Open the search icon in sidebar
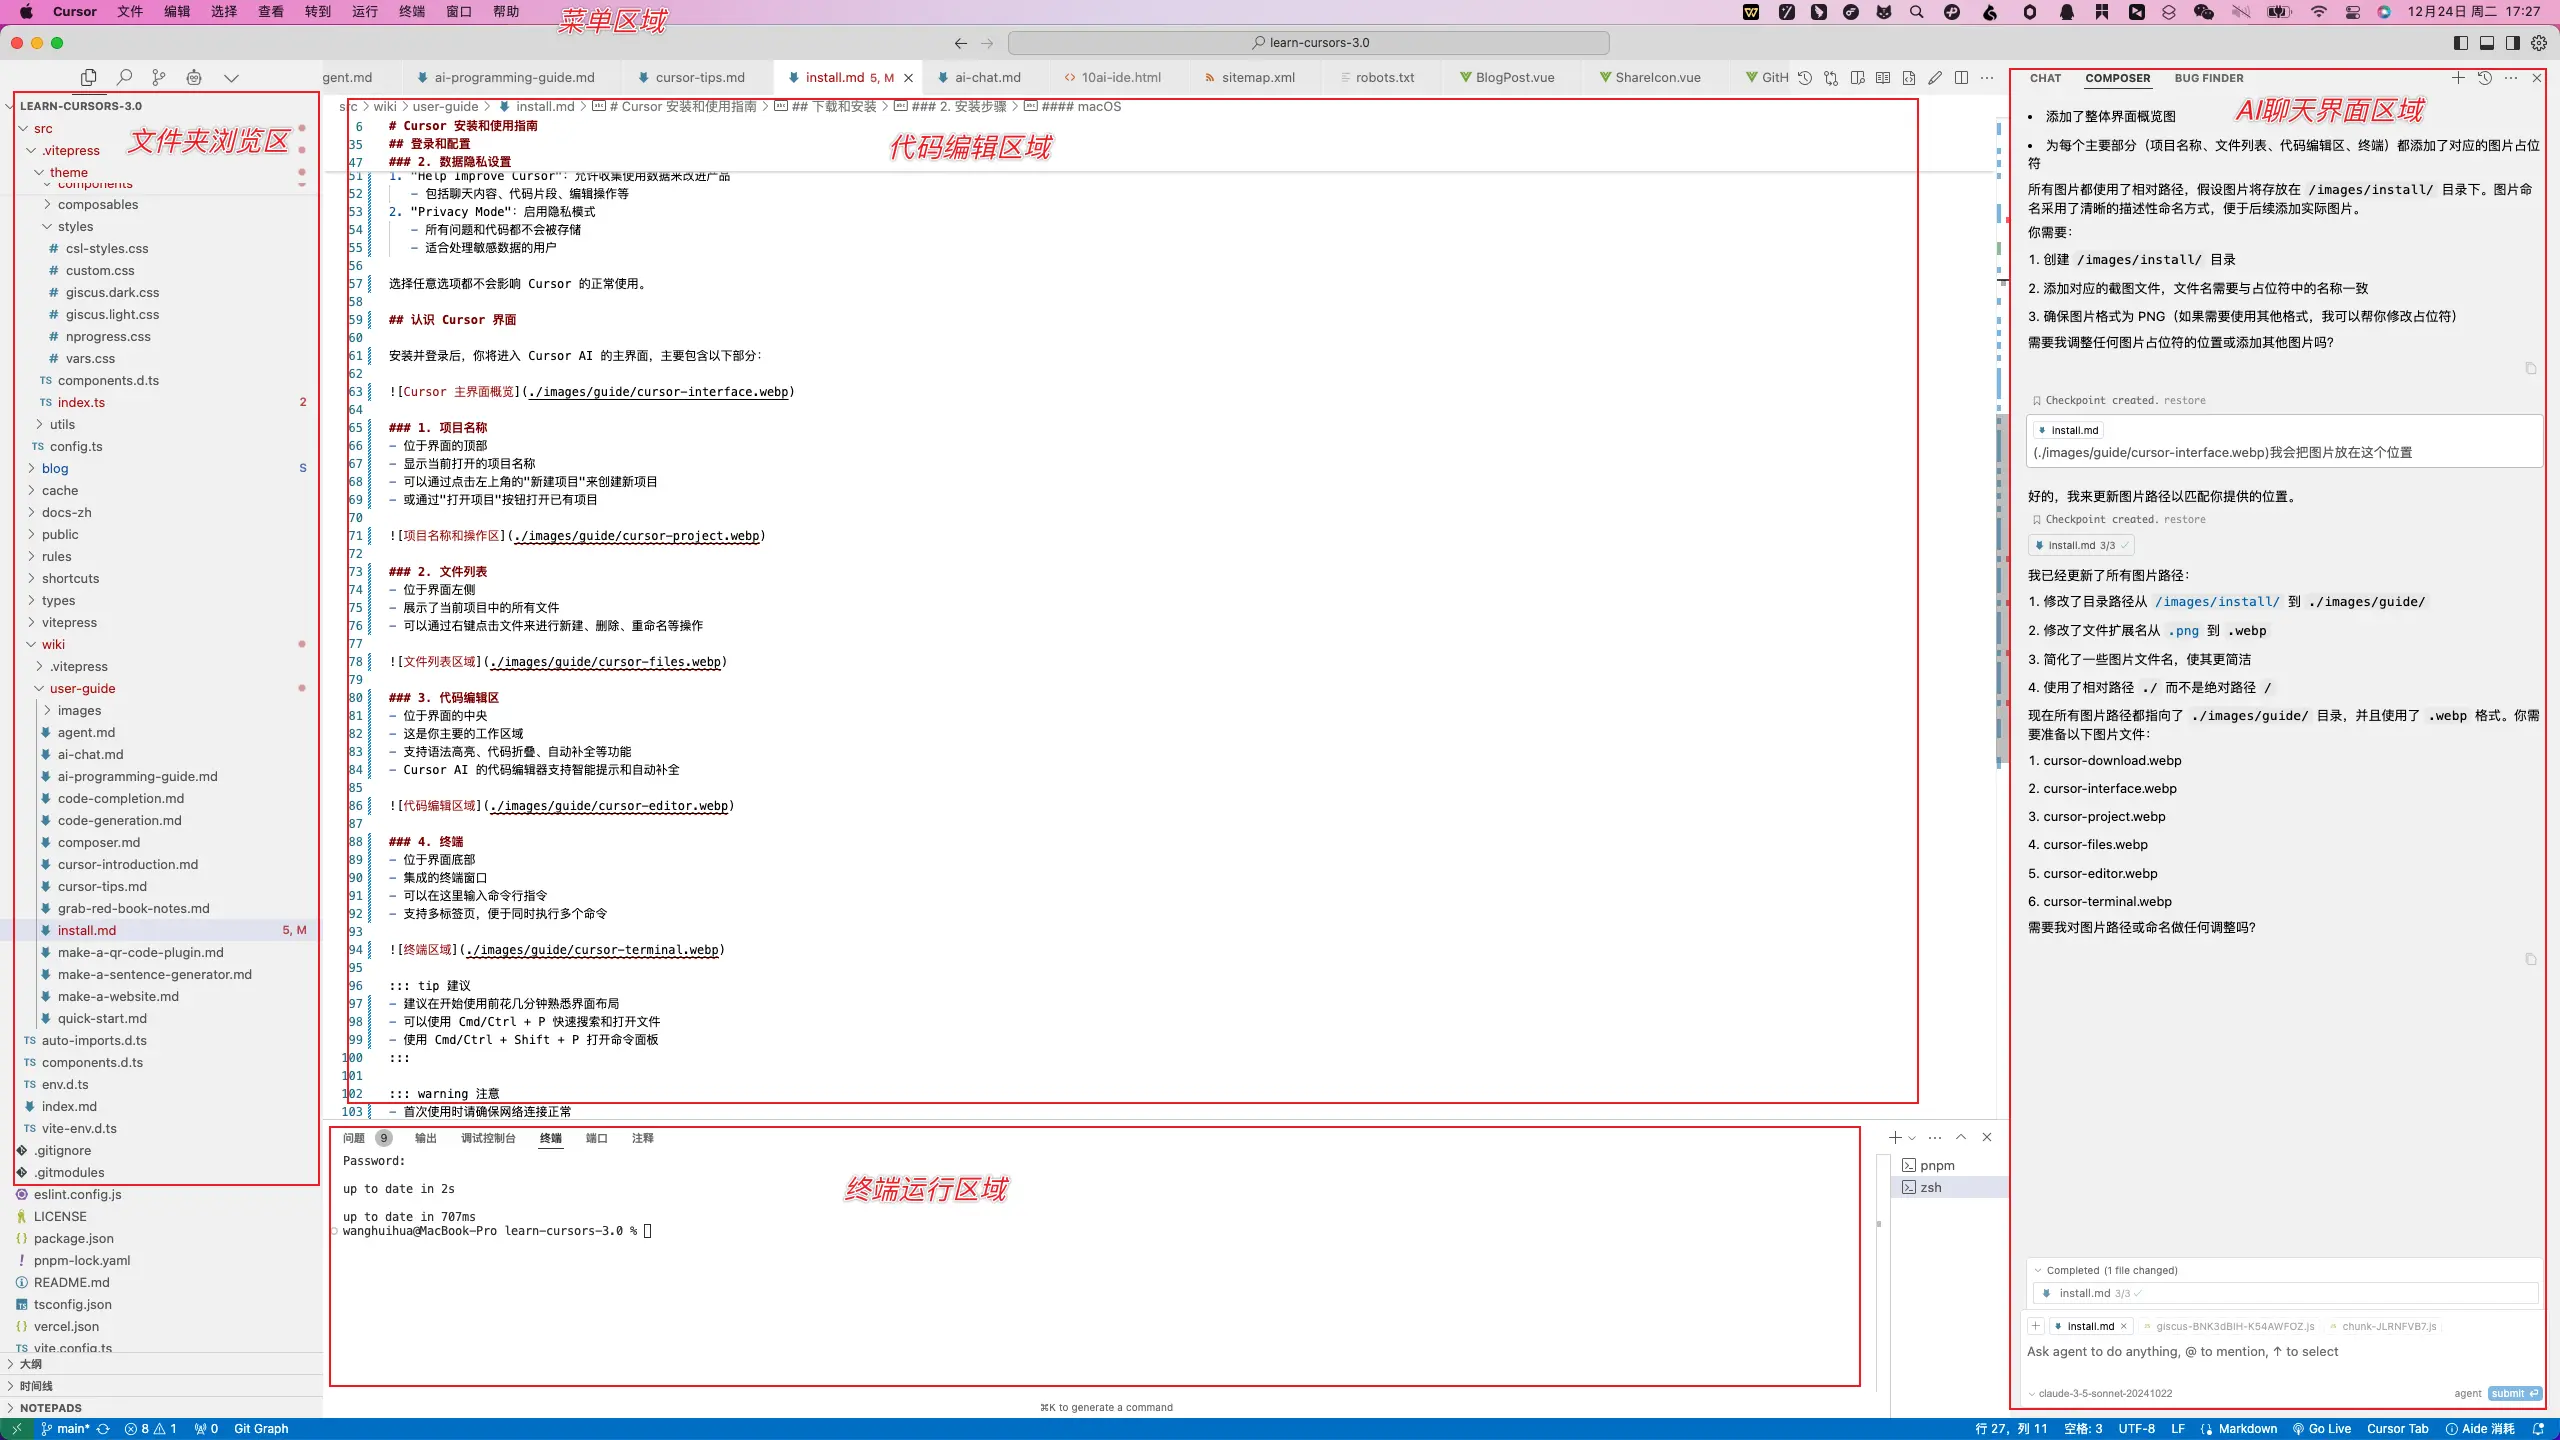The height and width of the screenshot is (1440, 2560). click(124, 77)
